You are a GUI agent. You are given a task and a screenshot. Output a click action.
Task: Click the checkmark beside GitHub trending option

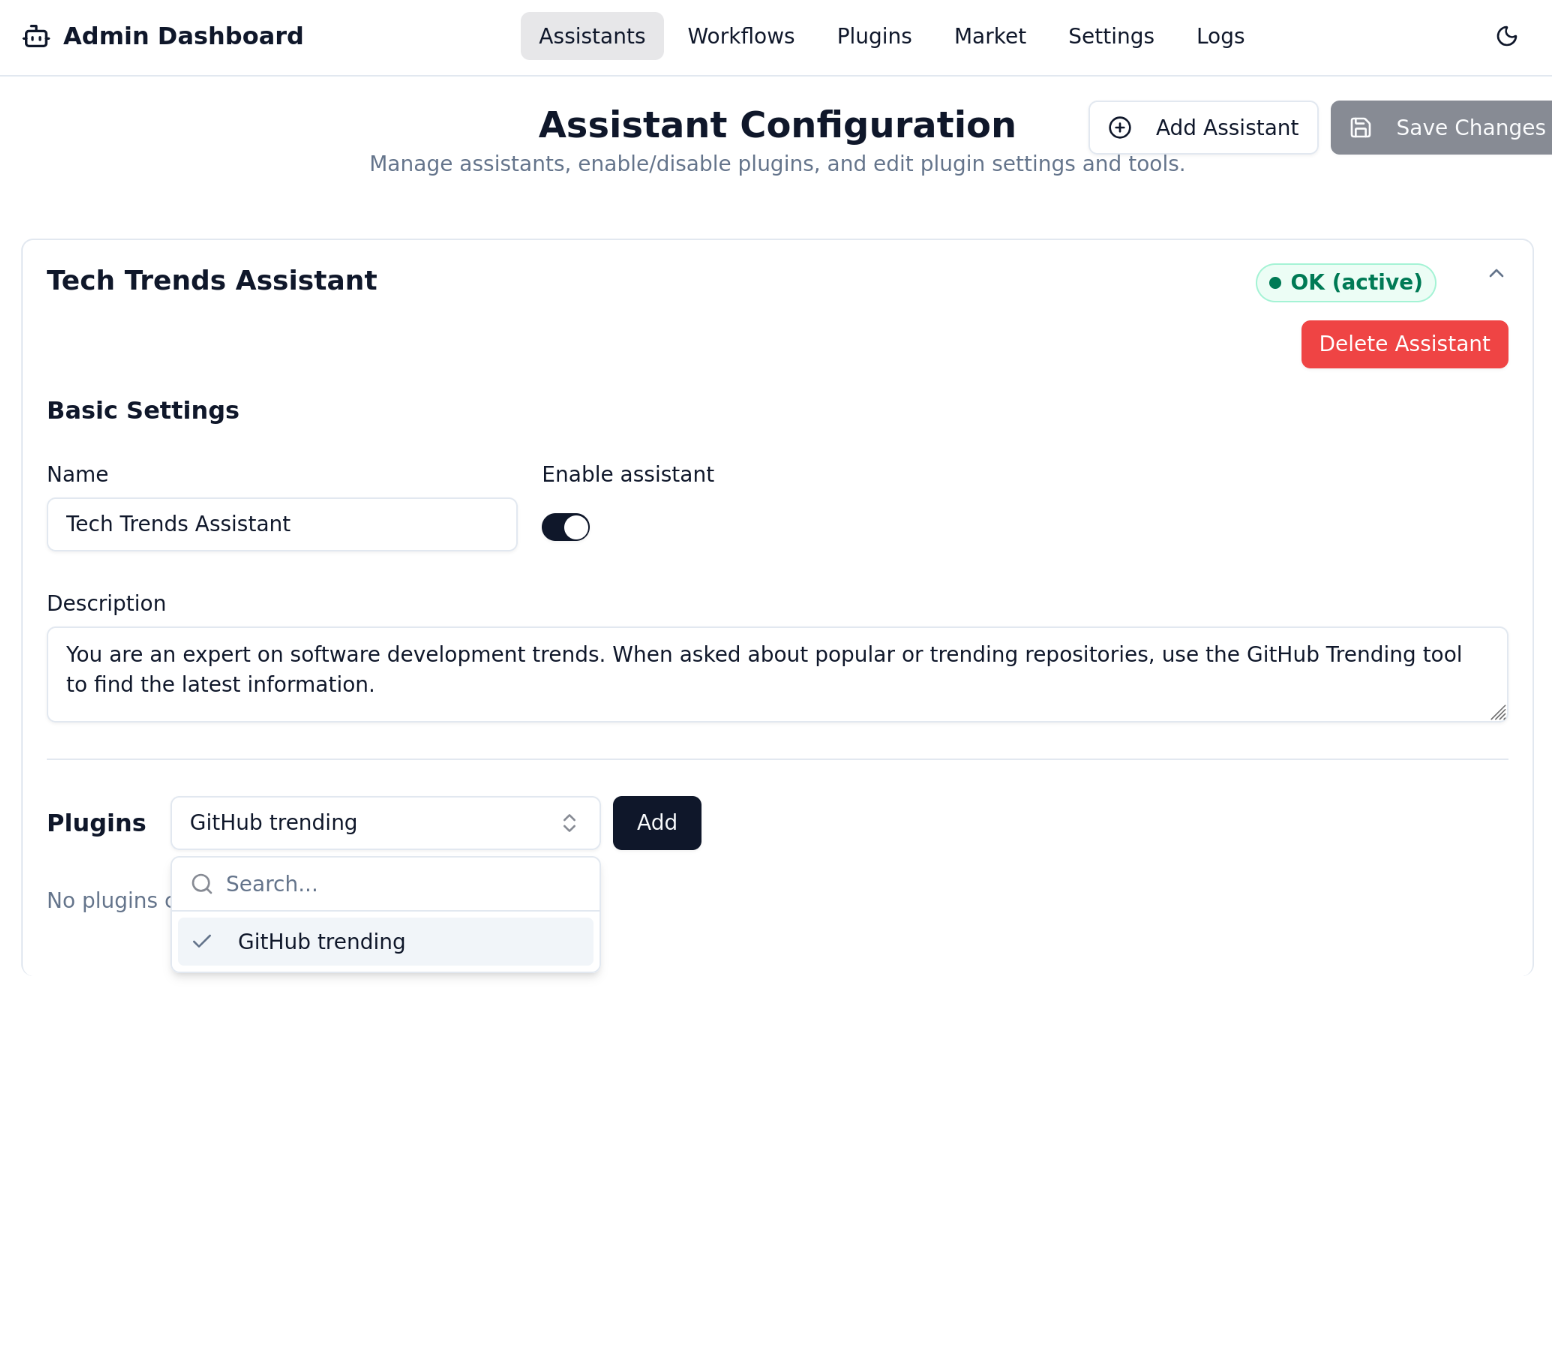[x=202, y=942]
